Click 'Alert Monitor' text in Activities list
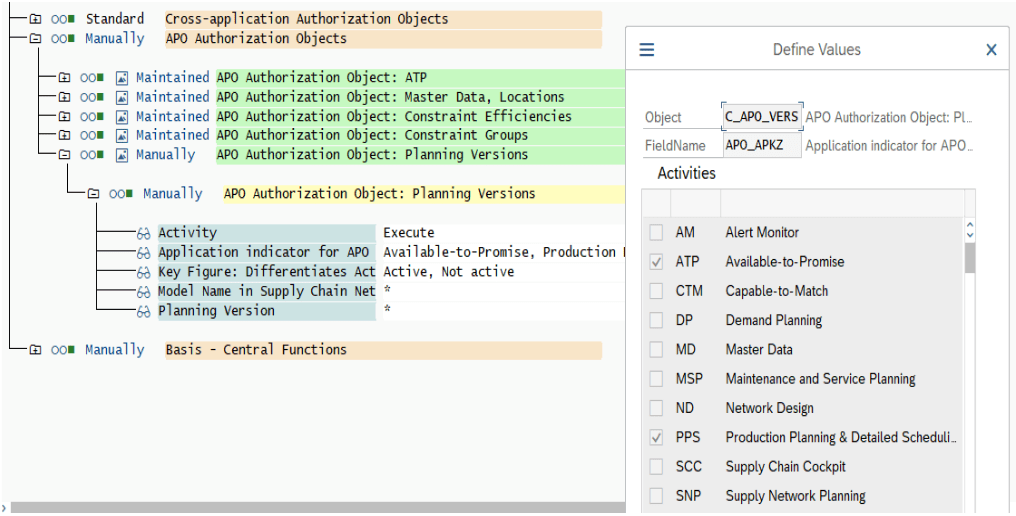 (762, 232)
